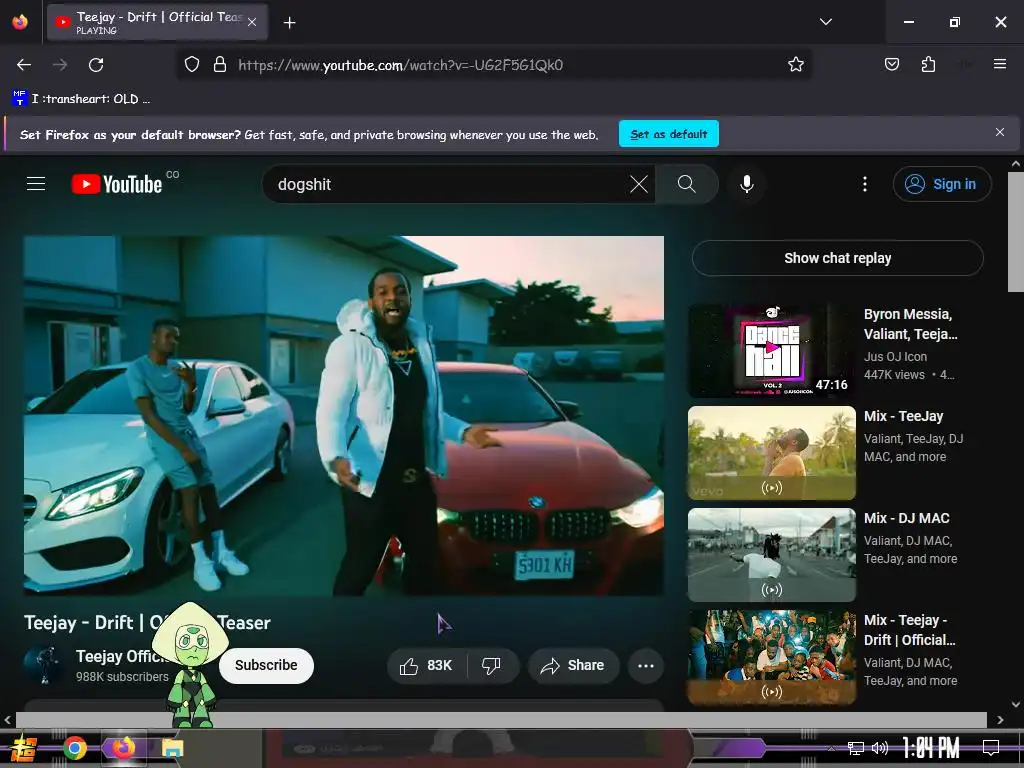This screenshot has height=768, width=1024.
Task: Click the vertical page scrollbar thumb
Action: (1016, 232)
